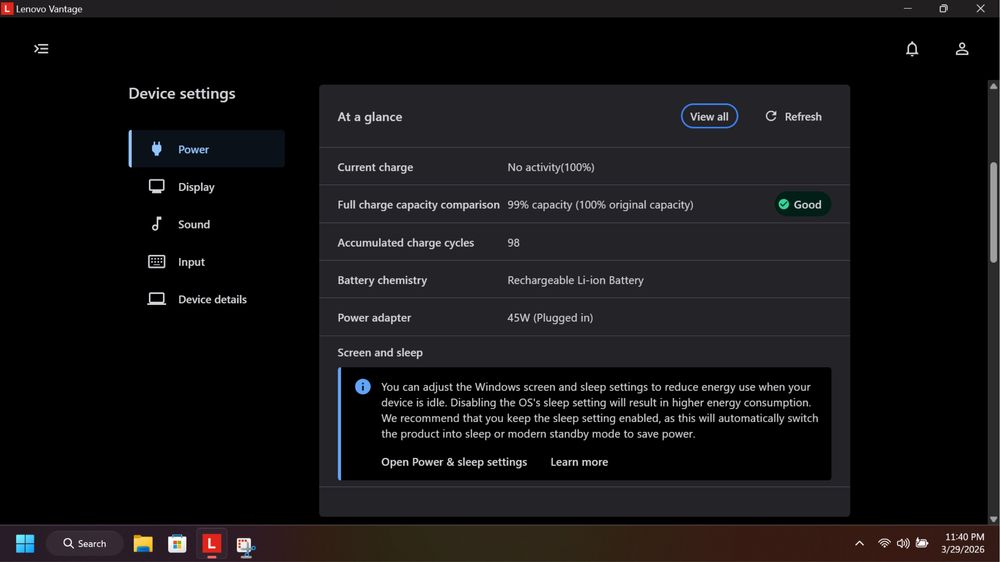
Task: Click the Accumulated charge cycles value 98
Action: coord(513,242)
